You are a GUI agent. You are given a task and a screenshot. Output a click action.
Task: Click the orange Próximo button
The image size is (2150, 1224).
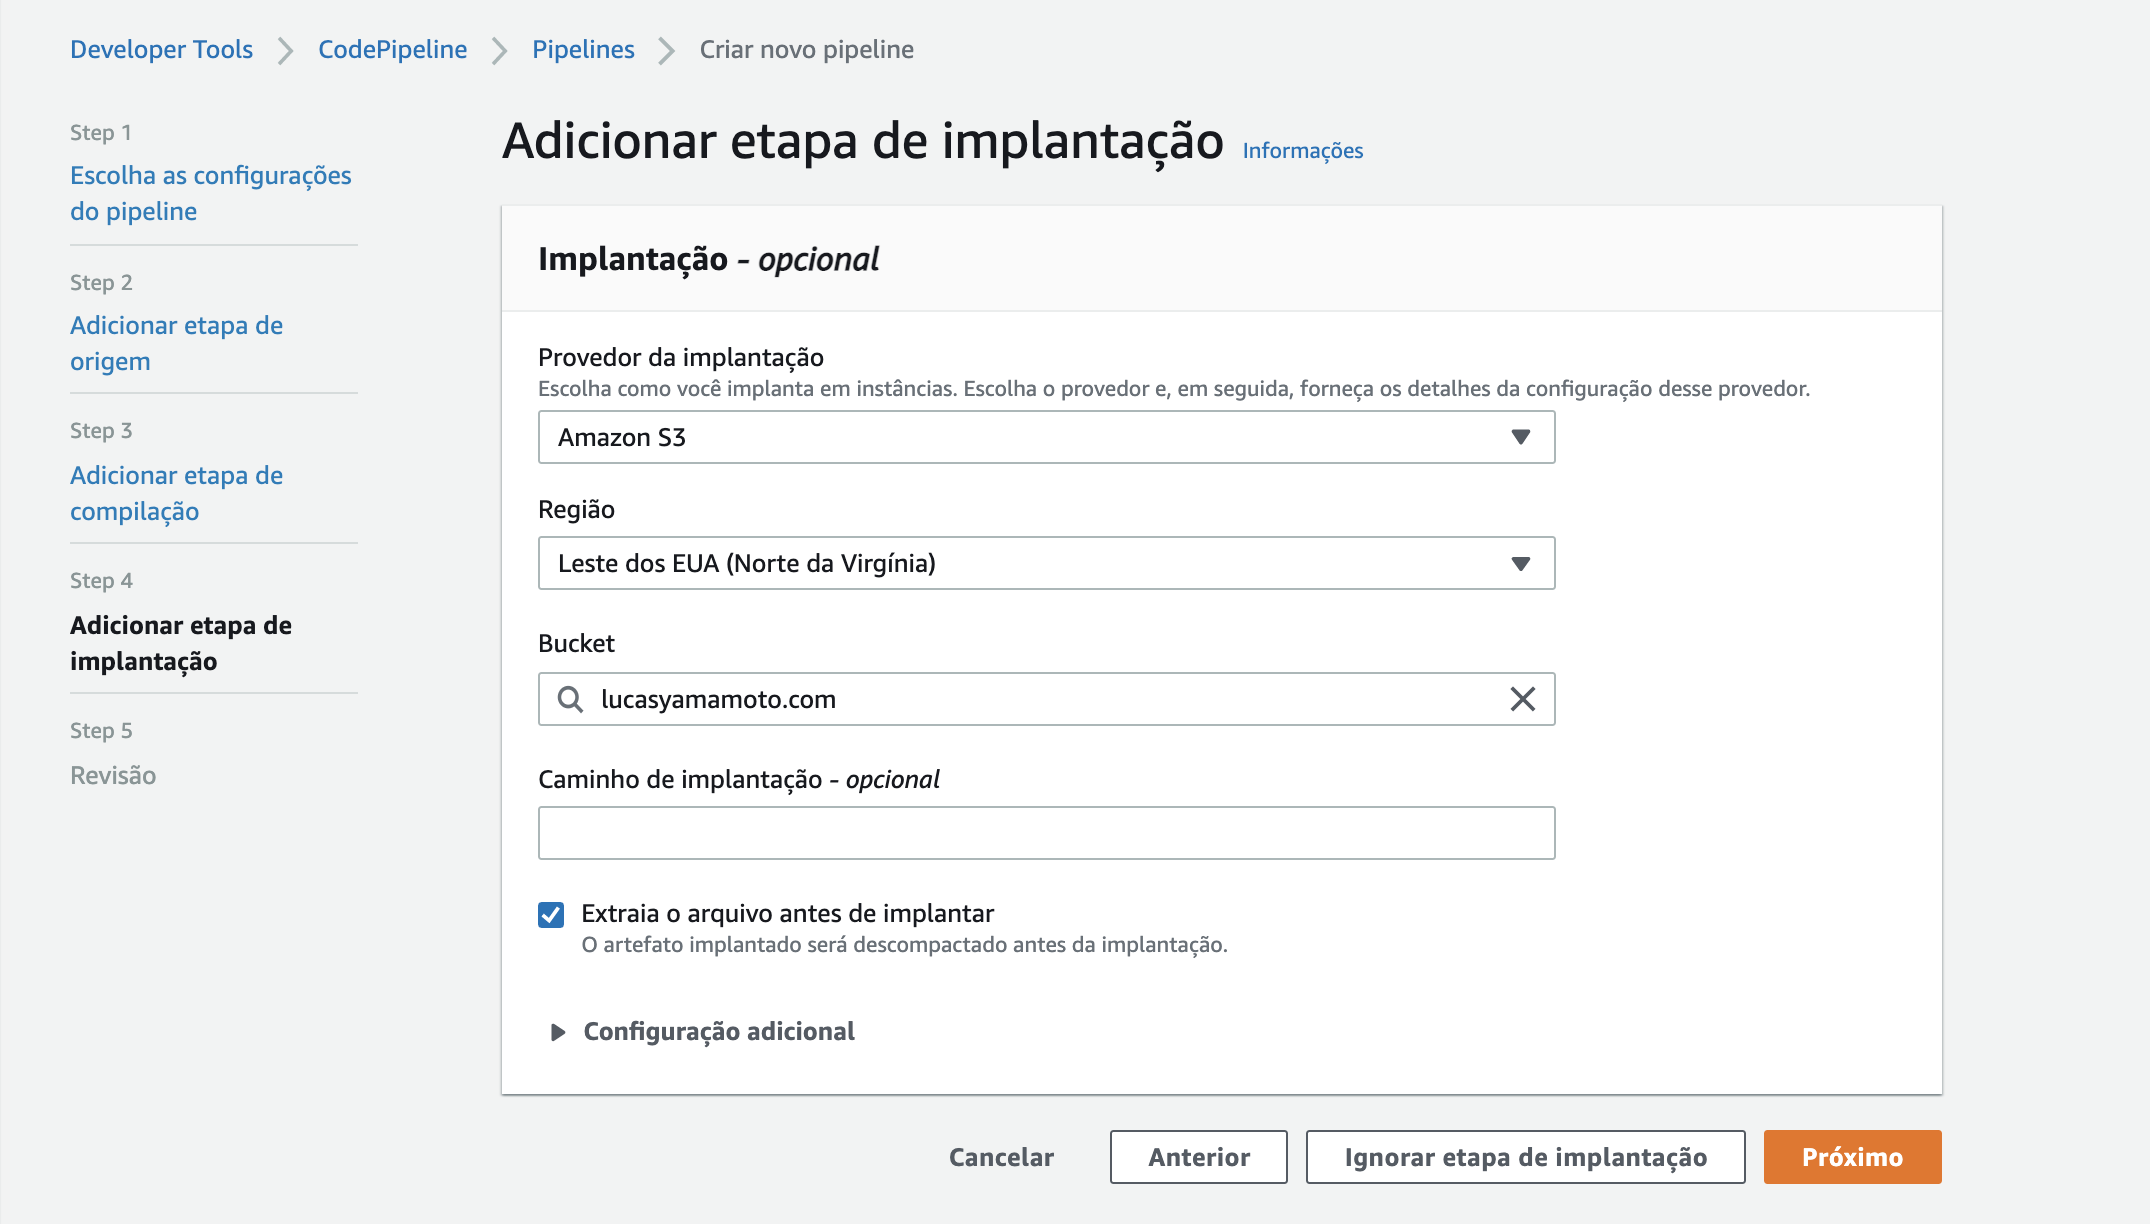pyautogui.click(x=1852, y=1157)
